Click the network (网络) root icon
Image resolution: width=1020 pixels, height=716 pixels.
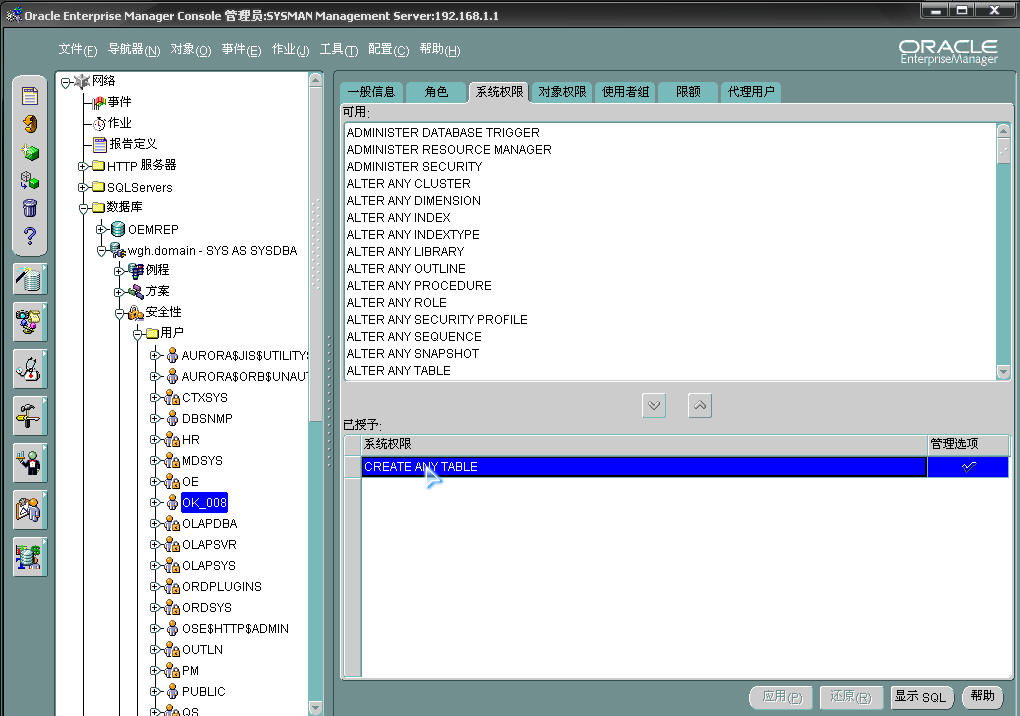click(x=82, y=81)
